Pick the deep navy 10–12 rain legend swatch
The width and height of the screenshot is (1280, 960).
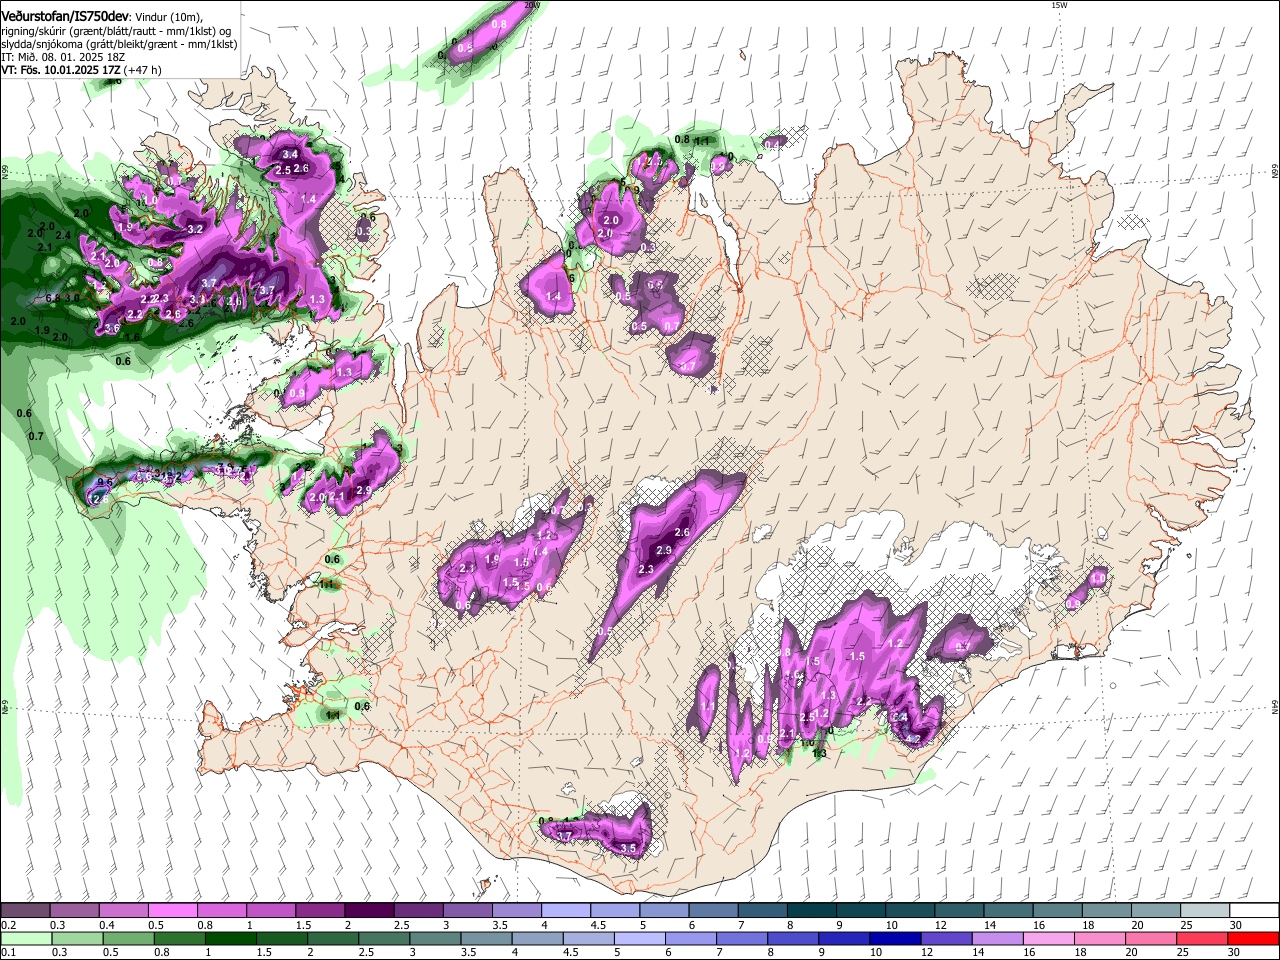pos(895,938)
